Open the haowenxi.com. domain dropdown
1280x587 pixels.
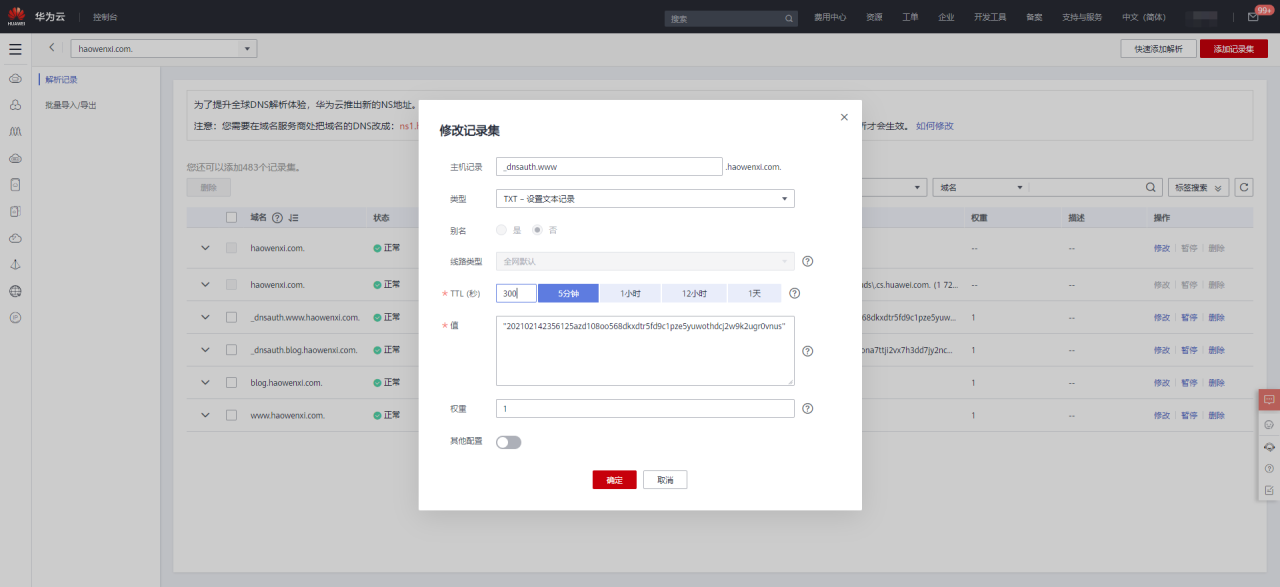(163, 48)
